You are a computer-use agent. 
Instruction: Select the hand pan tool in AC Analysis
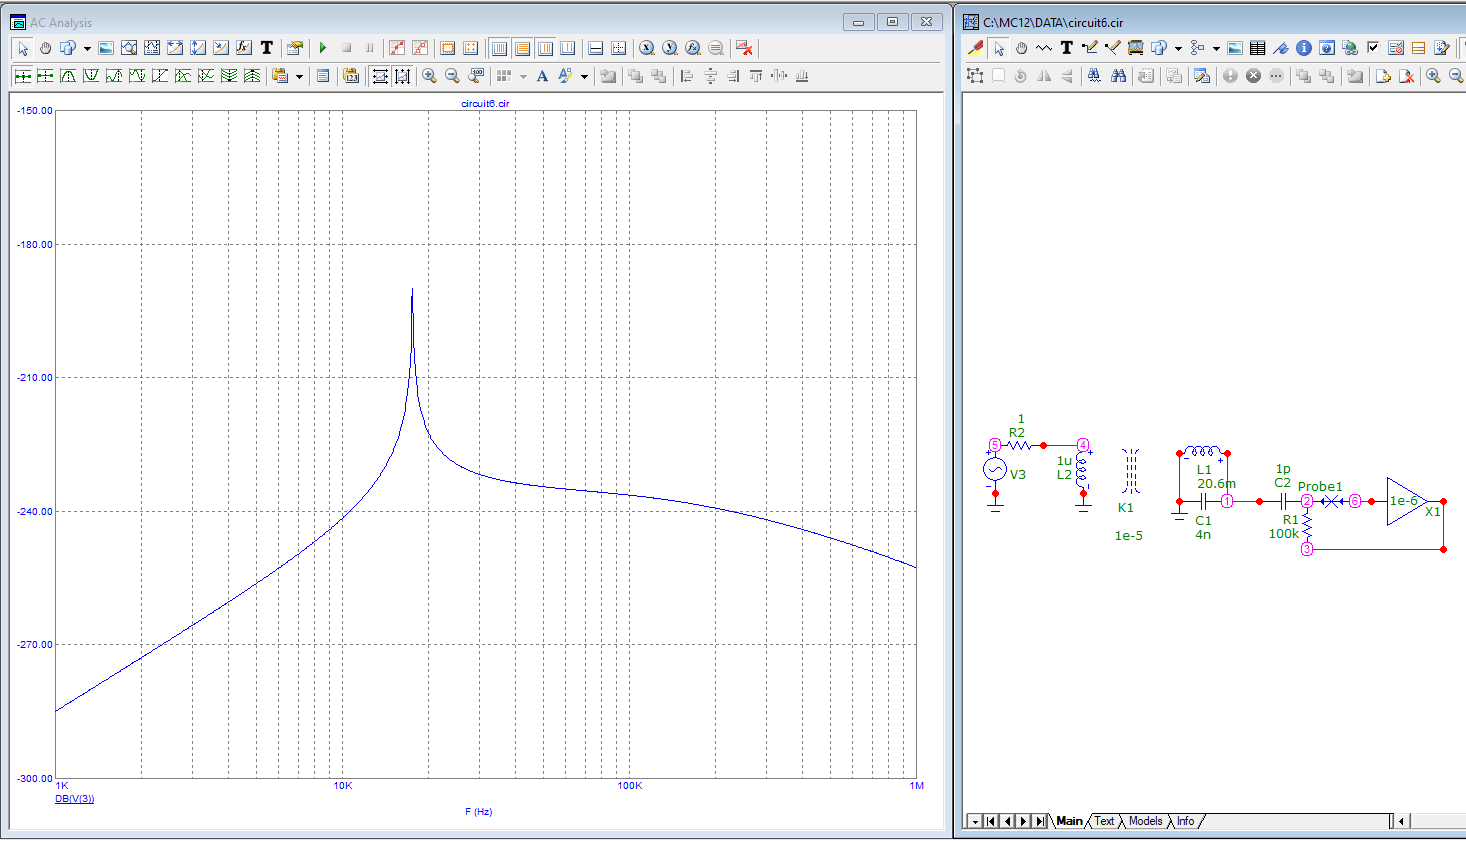pos(45,47)
